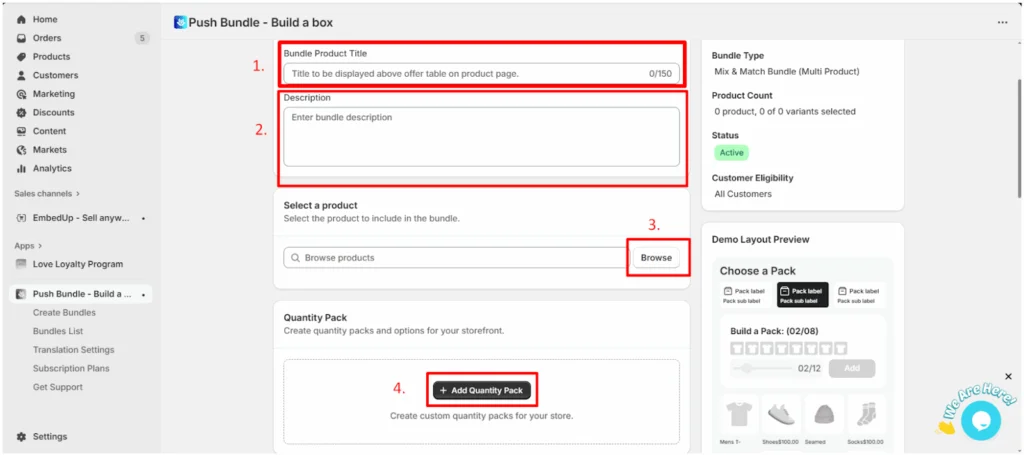This screenshot has height=455, width=1024.
Task: Open the Settings gear icon
Action: [x=21, y=436]
